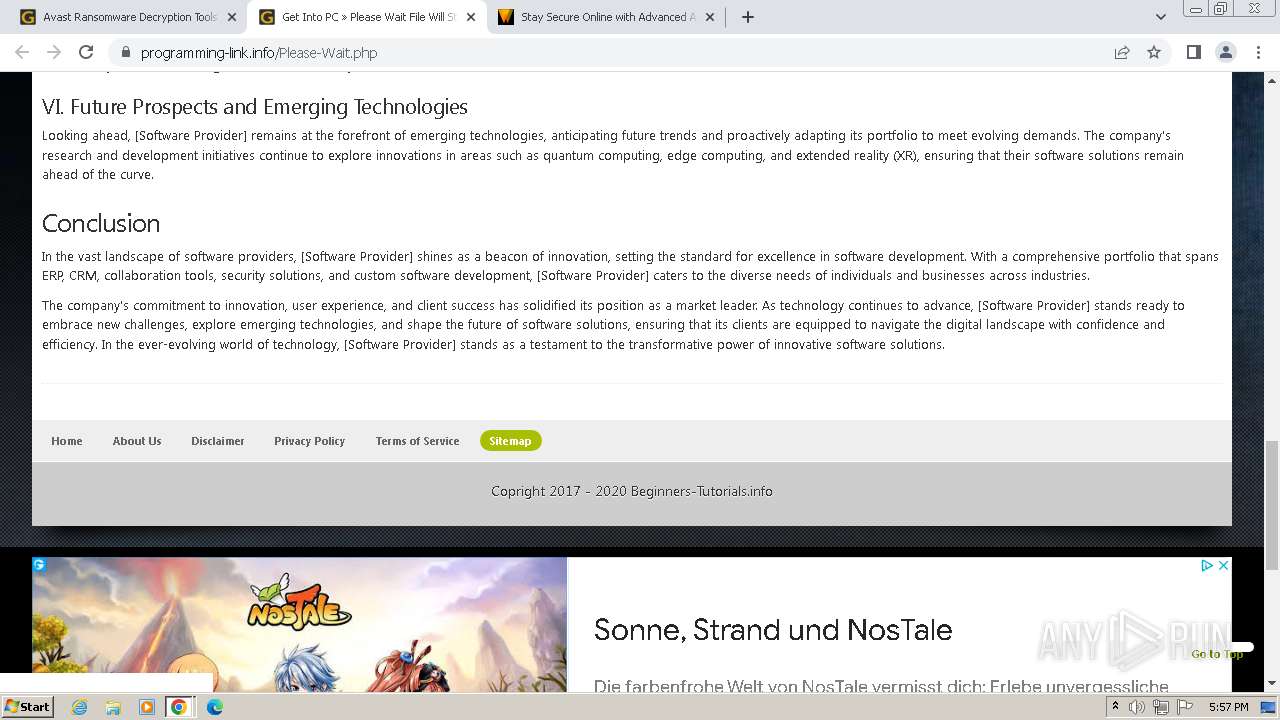Image resolution: width=1280 pixels, height=720 pixels.
Task: Open a new browser tab
Action: (748, 17)
